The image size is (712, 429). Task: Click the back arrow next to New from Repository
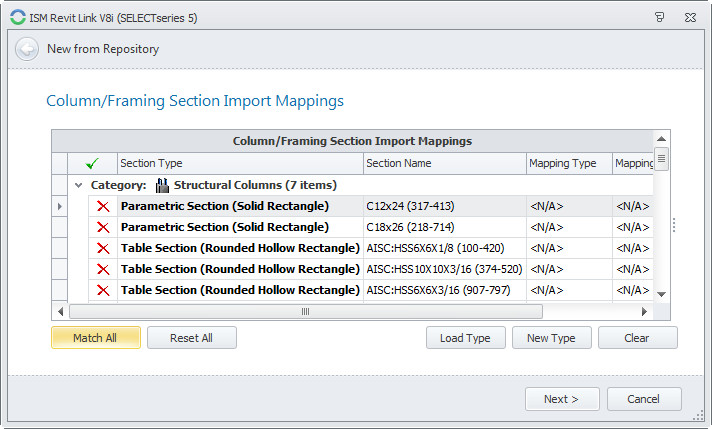tap(27, 49)
